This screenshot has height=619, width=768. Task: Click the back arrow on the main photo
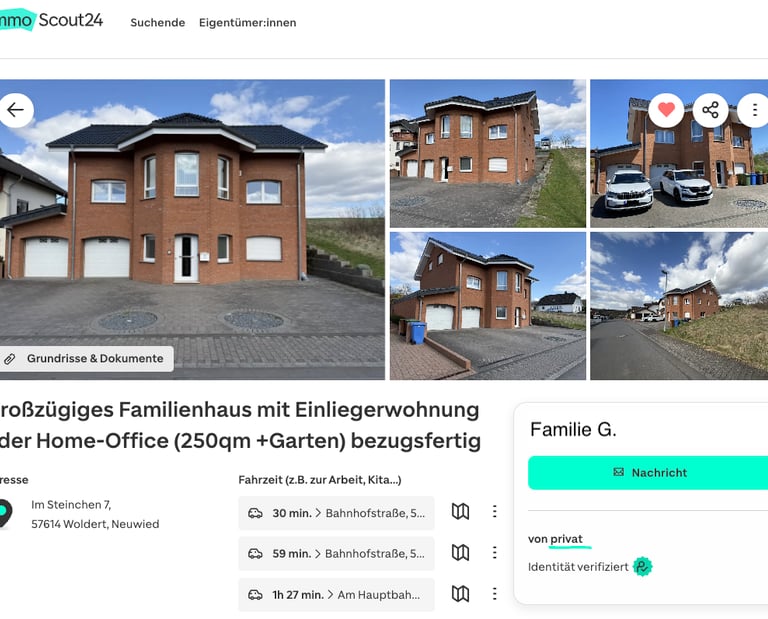[16, 110]
